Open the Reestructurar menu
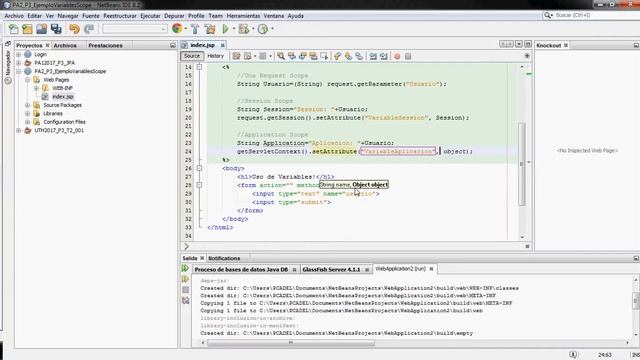Screen dimensions: 640x360 (120, 16)
